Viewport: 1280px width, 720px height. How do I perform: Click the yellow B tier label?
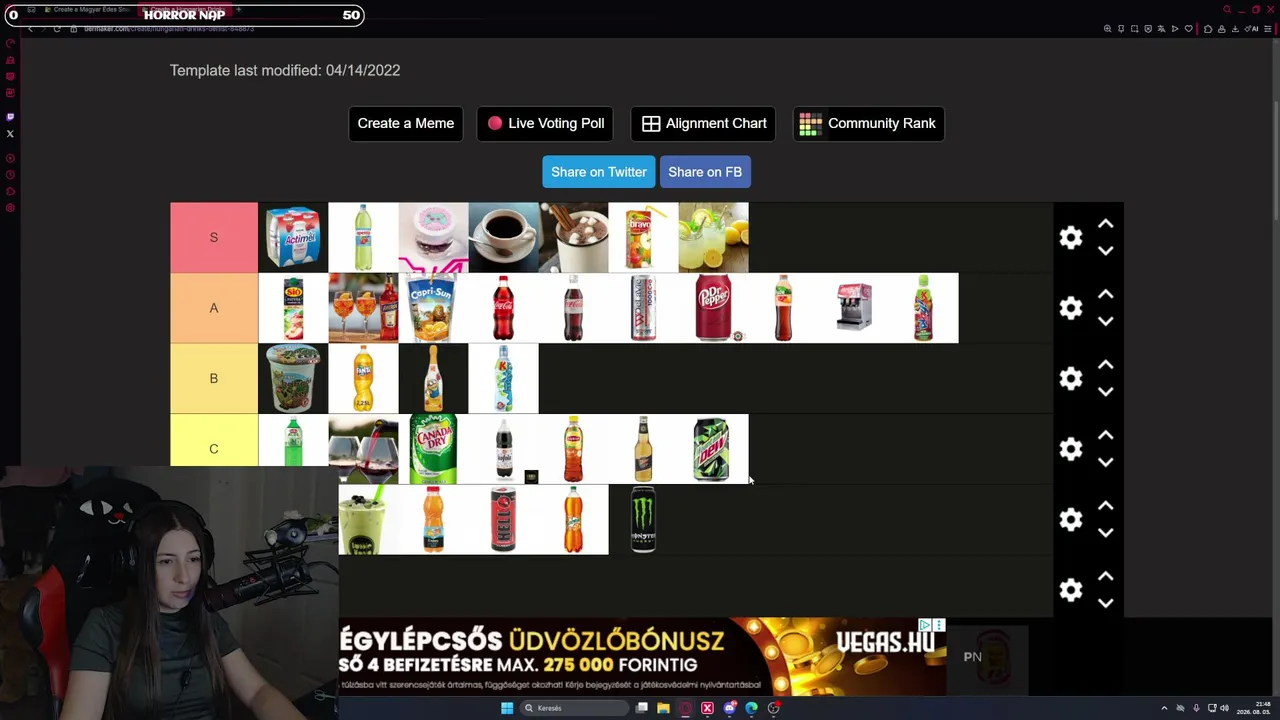pos(214,378)
